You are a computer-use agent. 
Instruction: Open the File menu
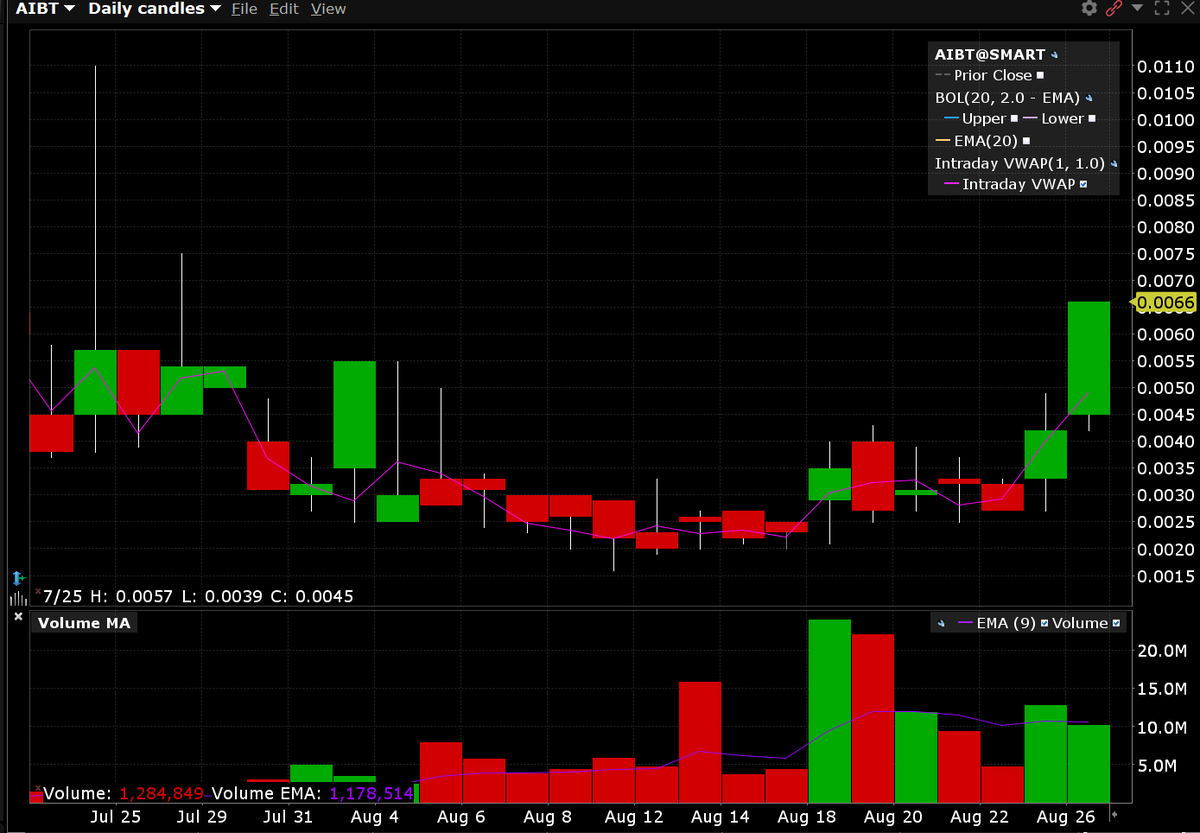pos(243,8)
